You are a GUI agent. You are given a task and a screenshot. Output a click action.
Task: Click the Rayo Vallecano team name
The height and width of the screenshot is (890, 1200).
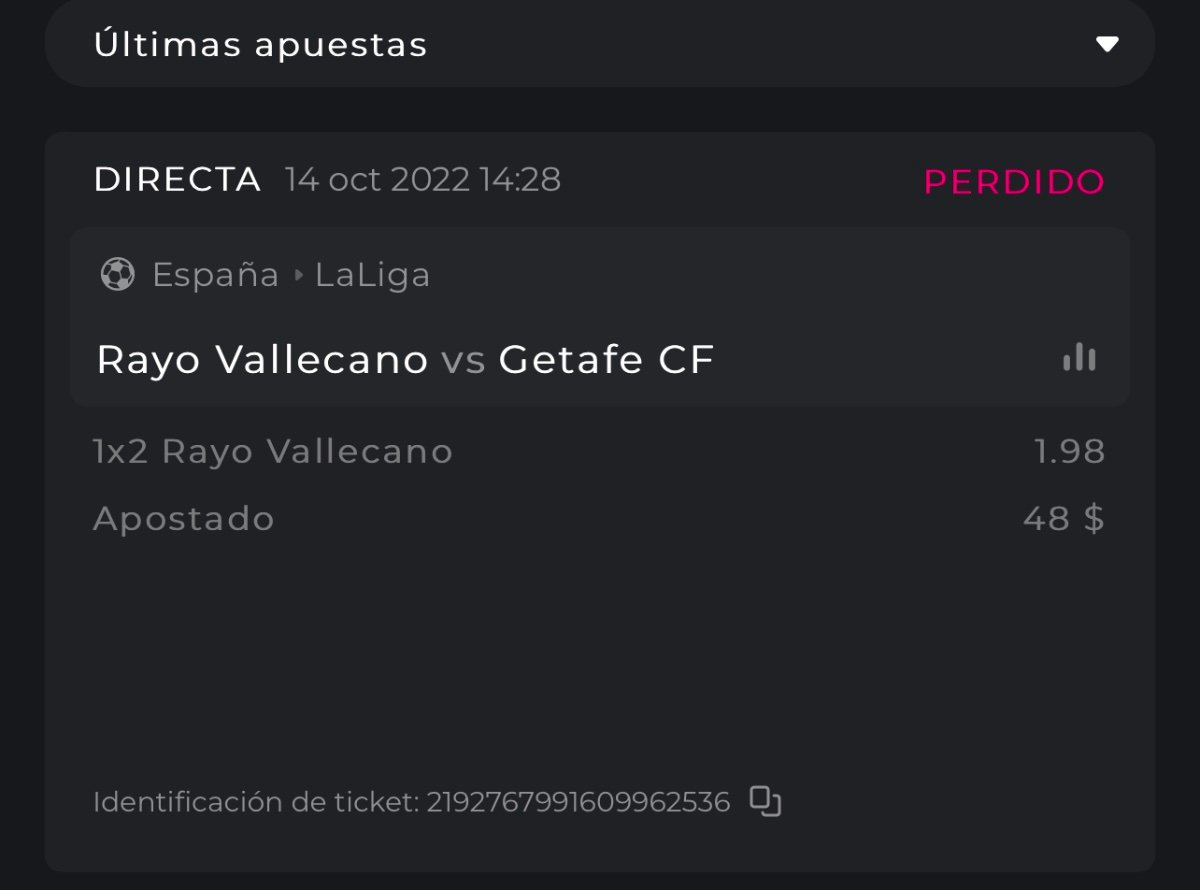[262, 360]
